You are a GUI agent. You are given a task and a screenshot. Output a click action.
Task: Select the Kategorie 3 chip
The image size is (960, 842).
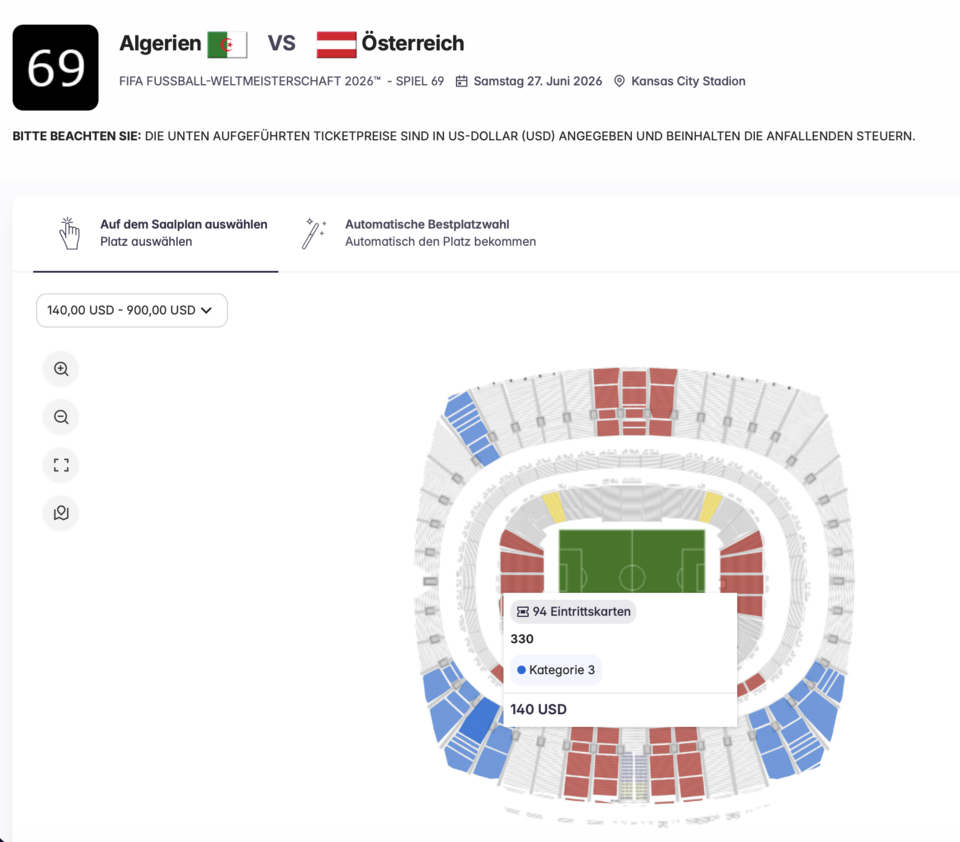[x=555, y=670]
